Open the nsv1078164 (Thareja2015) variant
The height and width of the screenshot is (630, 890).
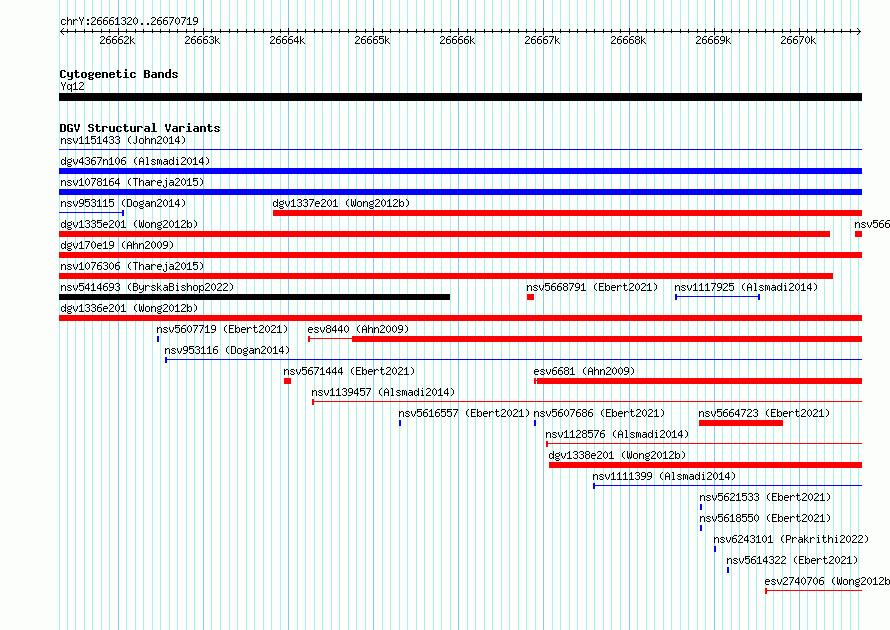[132, 182]
